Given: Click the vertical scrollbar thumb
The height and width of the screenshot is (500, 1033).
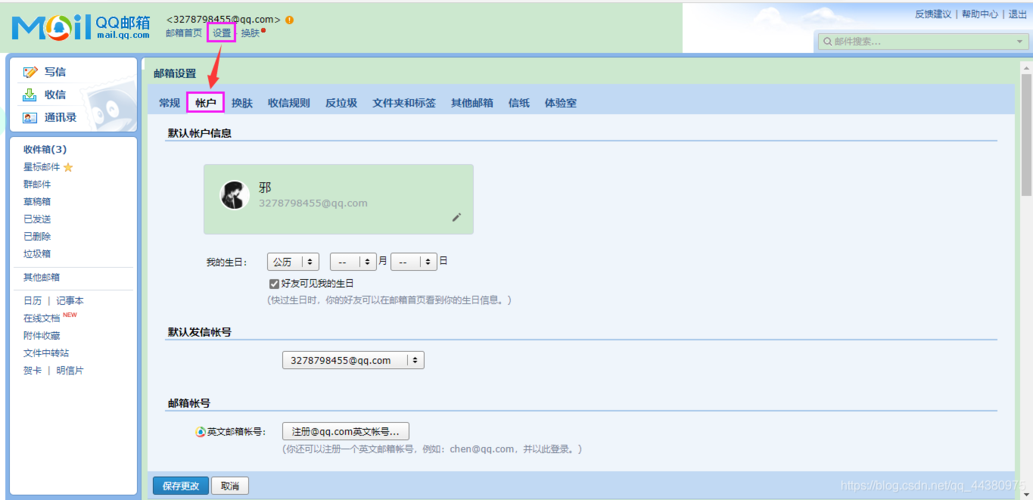Looking at the screenshot, I should coord(1026,134).
